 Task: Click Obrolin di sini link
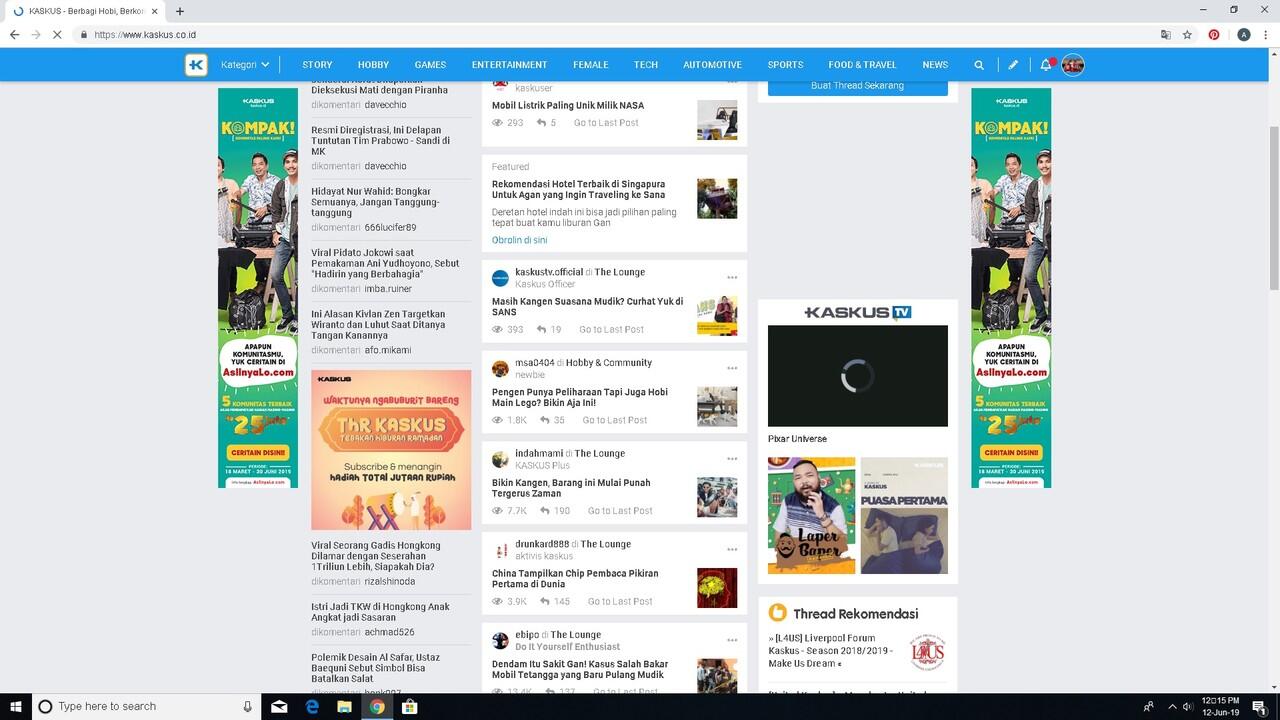519,240
